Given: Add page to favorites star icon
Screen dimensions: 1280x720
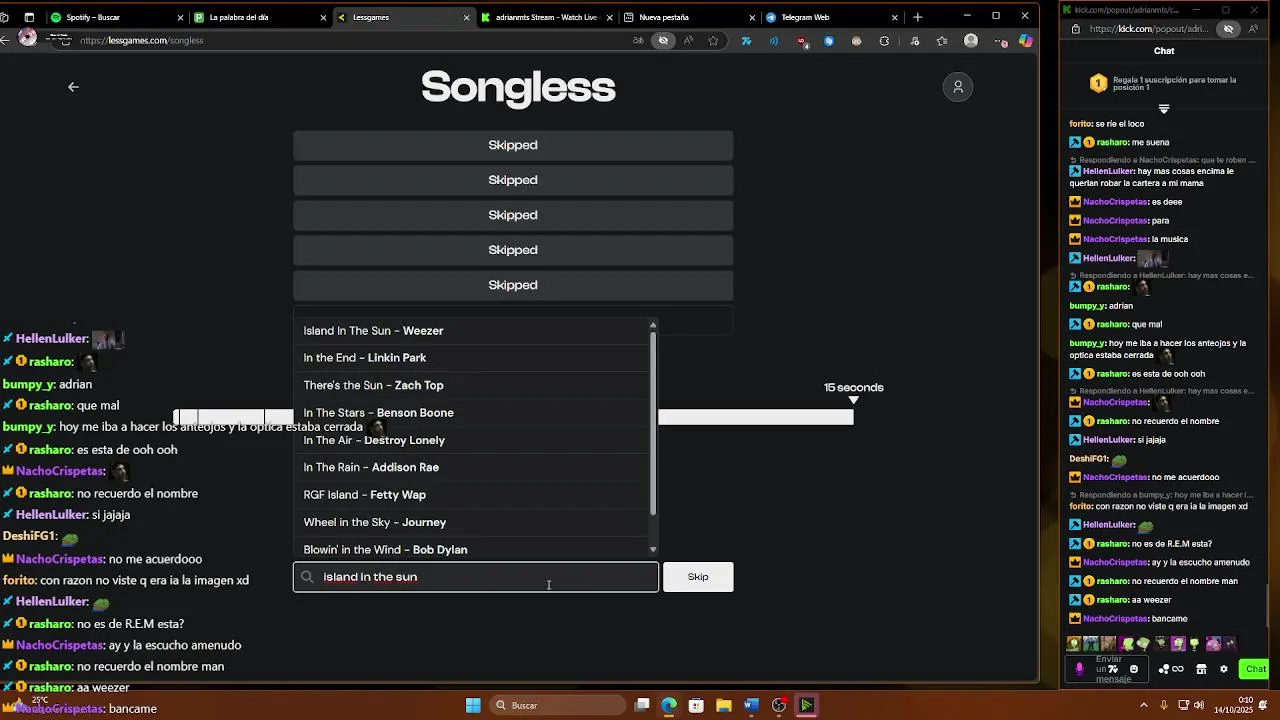Looking at the screenshot, I should pos(713,41).
